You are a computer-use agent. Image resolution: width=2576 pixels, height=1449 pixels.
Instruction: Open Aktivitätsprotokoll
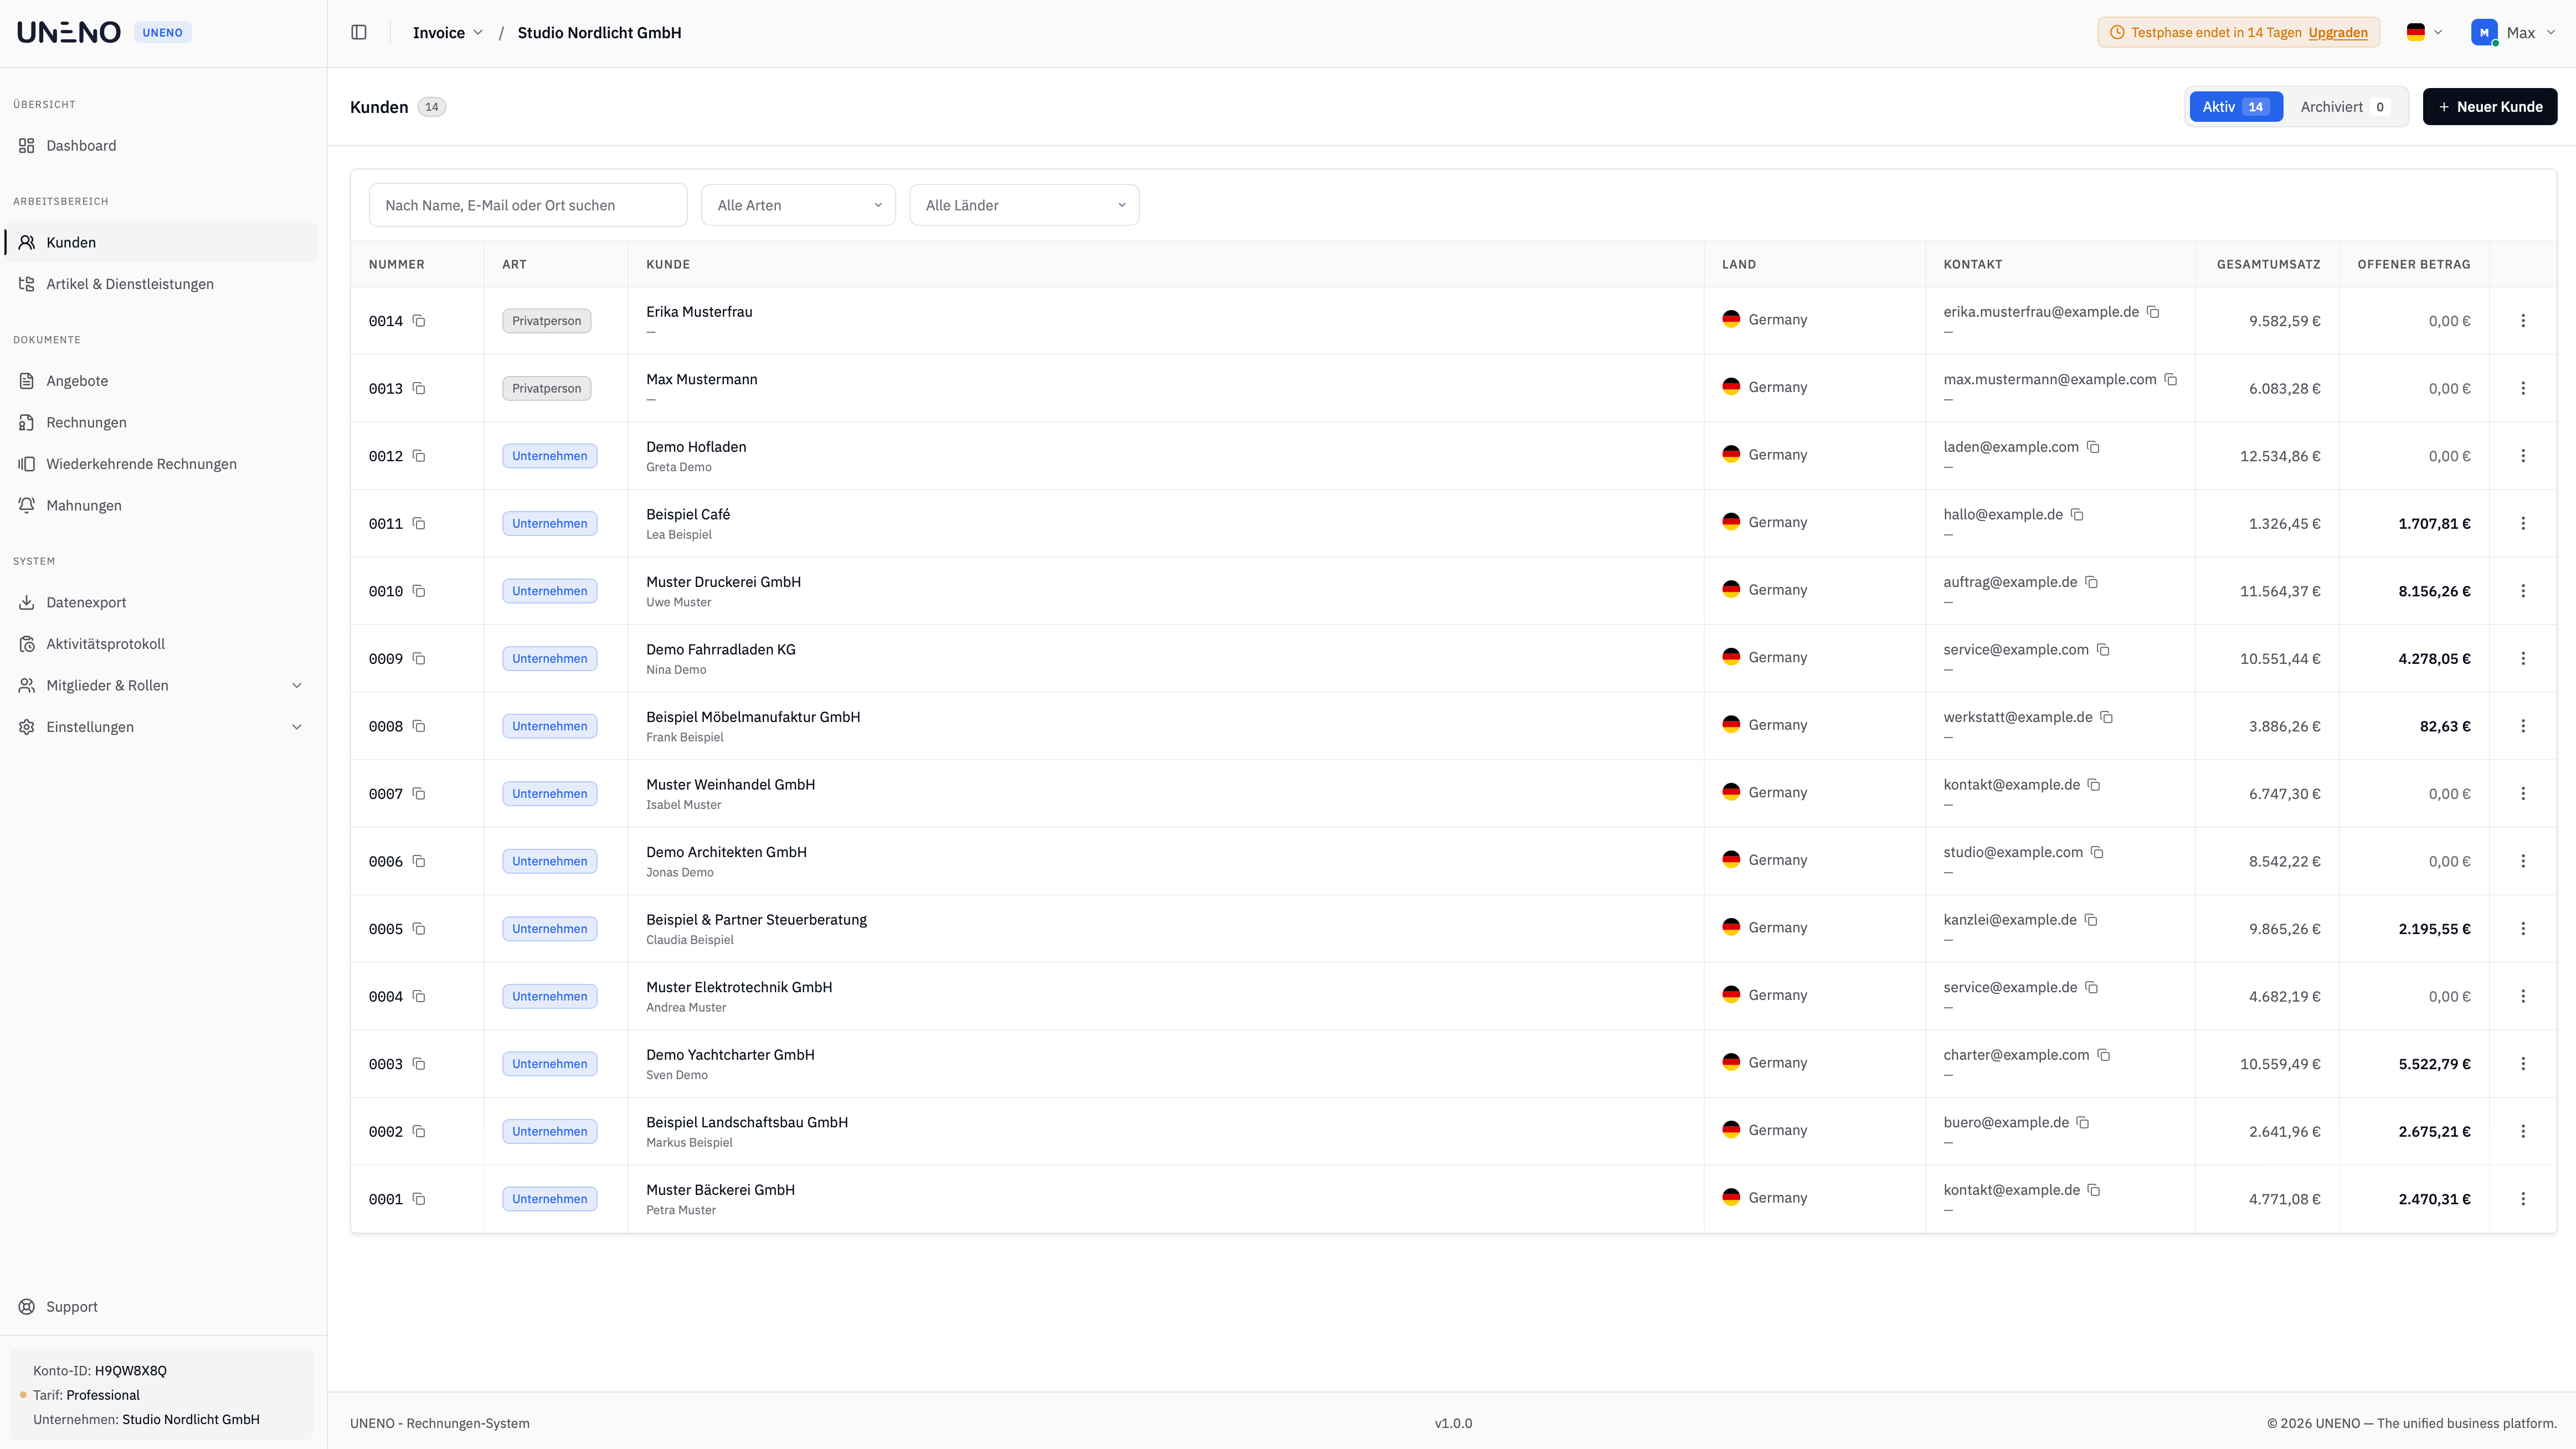161,644
